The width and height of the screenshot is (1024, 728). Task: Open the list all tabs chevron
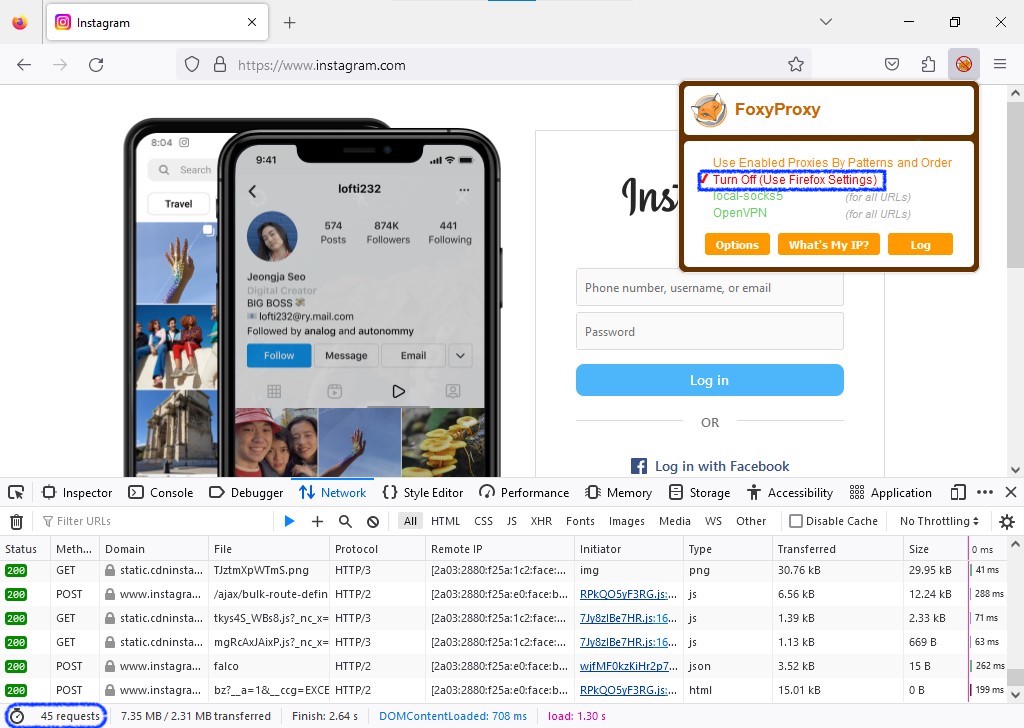[825, 22]
